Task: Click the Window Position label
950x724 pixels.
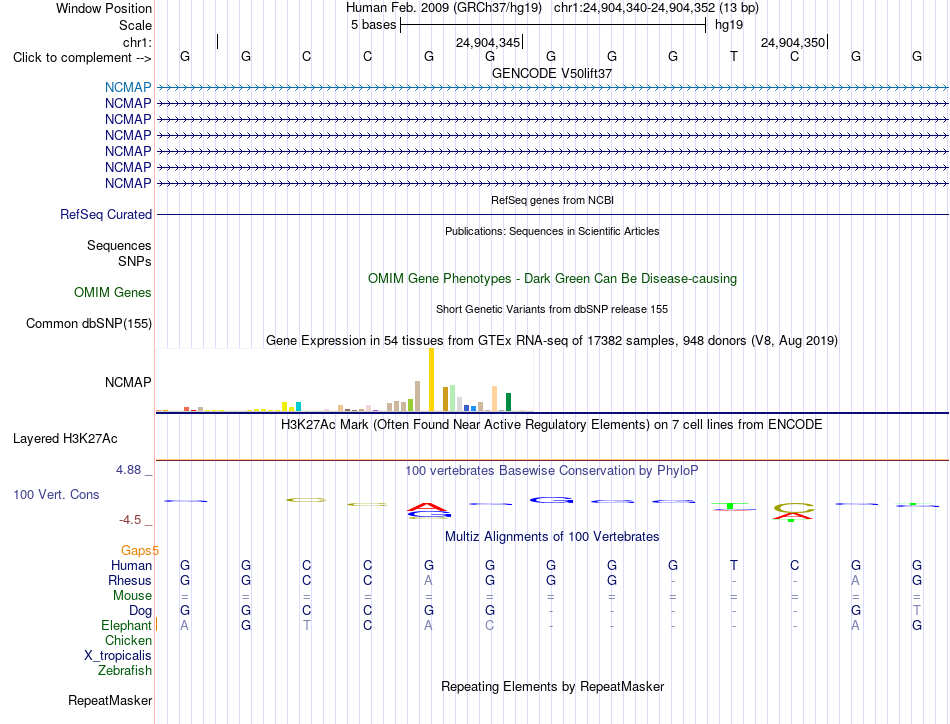Action: click(x=104, y=8)
